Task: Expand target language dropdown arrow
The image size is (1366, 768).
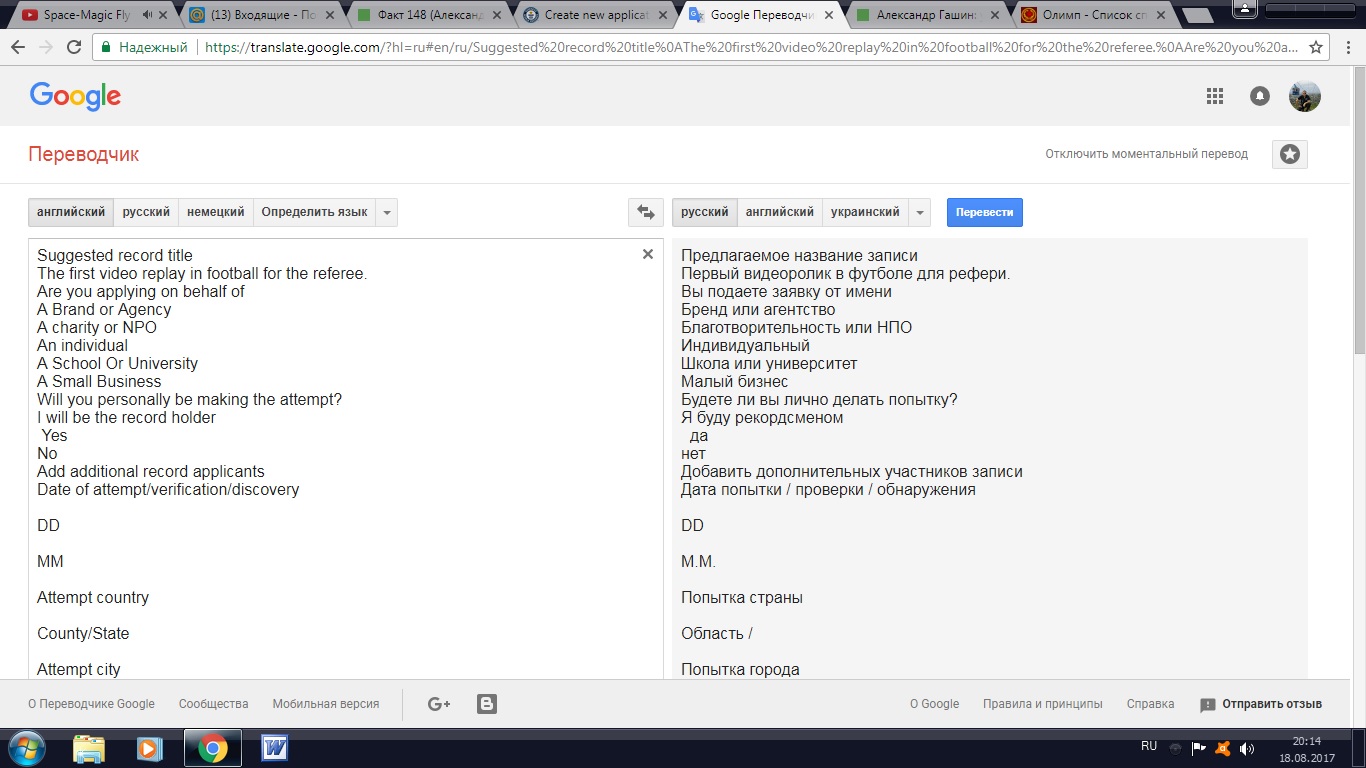Action: coord(920,212)
